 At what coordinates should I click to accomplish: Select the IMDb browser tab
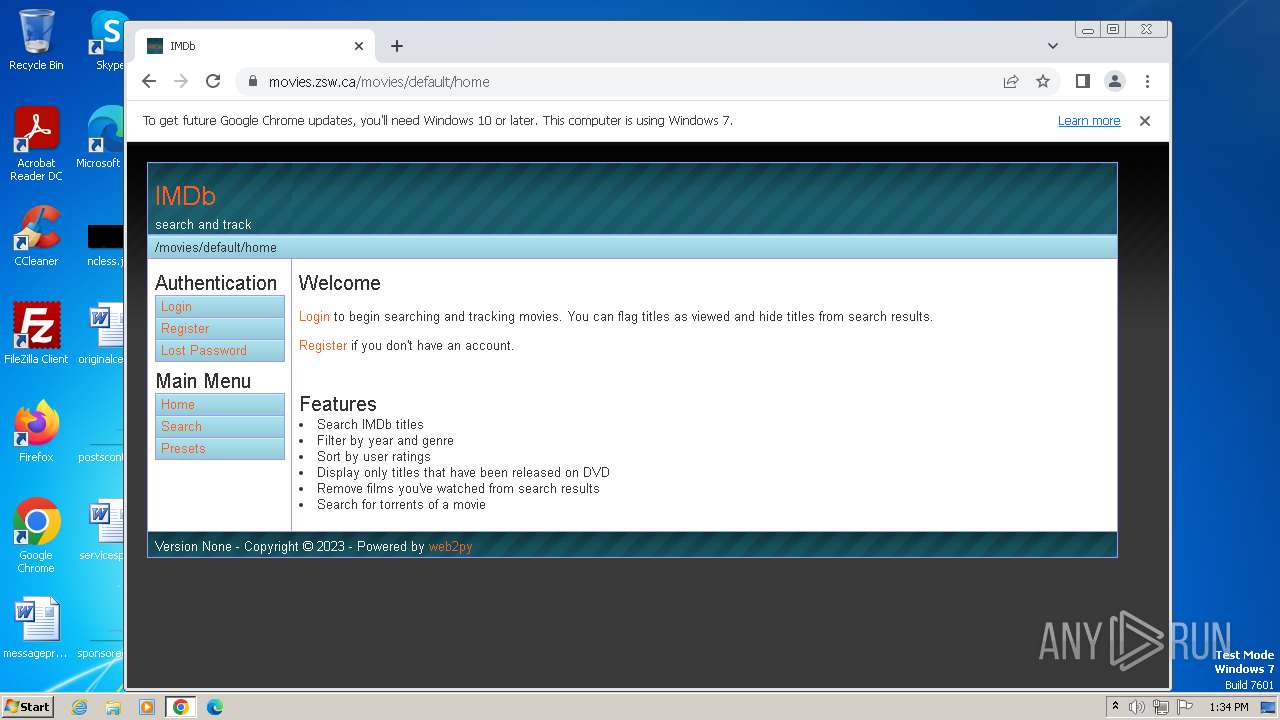point(255,46)
